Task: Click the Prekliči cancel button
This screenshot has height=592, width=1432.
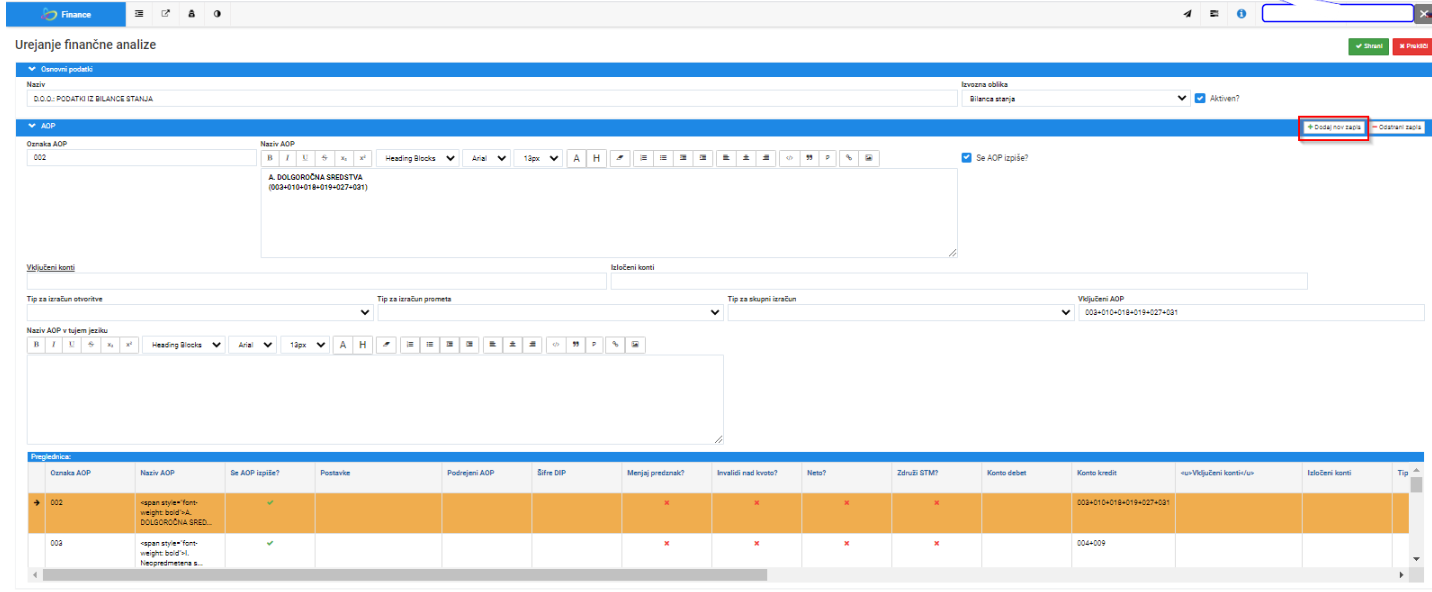Action: click(x=1411, y=46)
